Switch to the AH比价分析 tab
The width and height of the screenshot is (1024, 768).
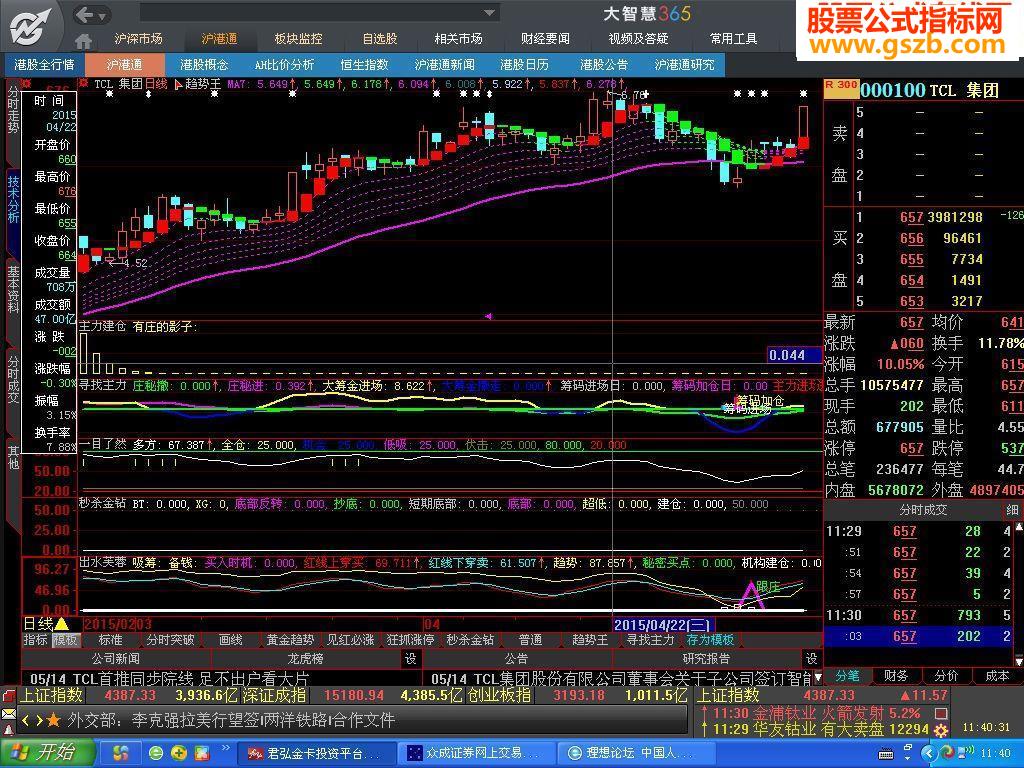click(284, 65)
